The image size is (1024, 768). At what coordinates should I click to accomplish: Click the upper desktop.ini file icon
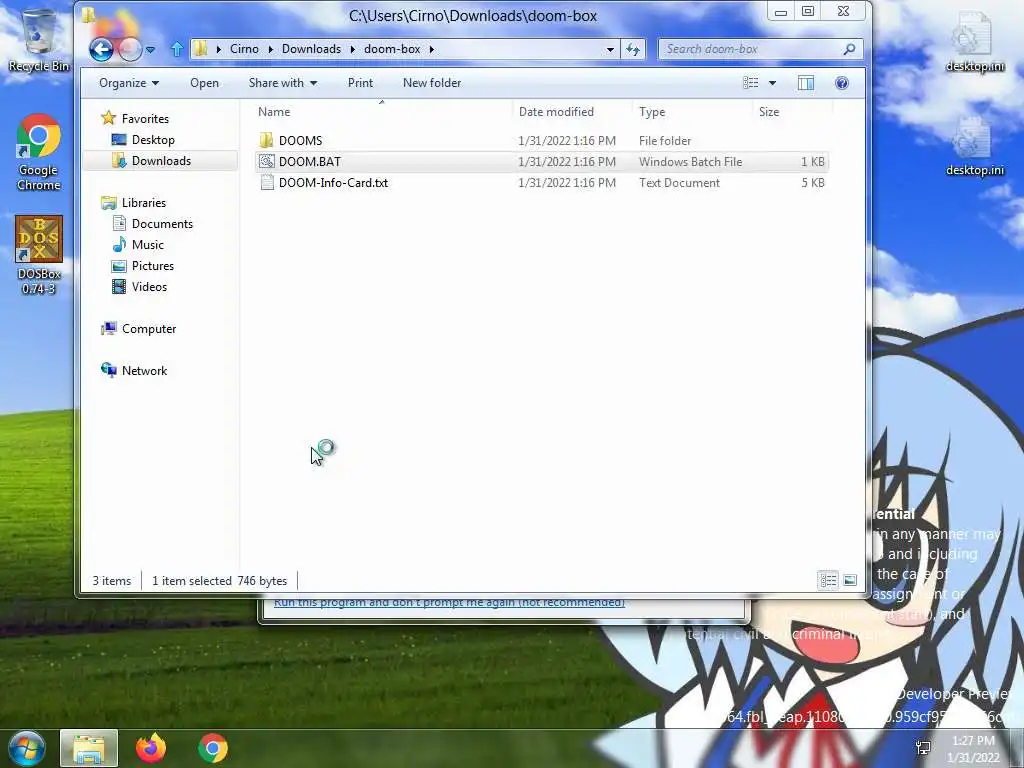coord(975,40)
